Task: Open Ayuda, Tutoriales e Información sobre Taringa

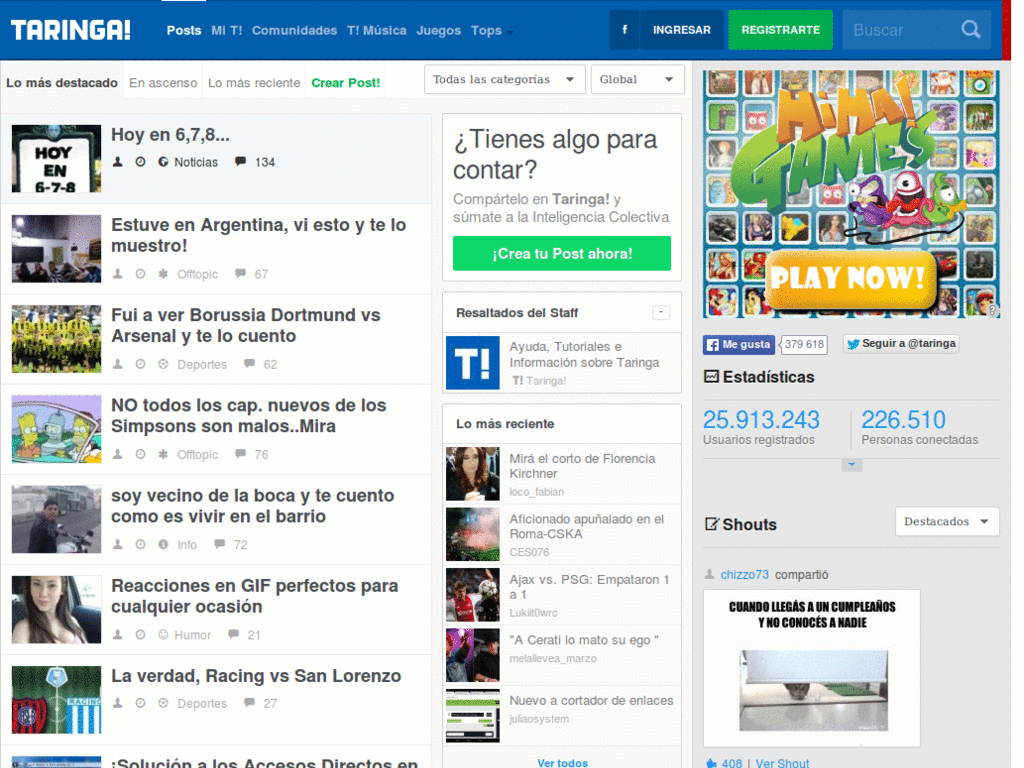Action: tap(584, 355)
